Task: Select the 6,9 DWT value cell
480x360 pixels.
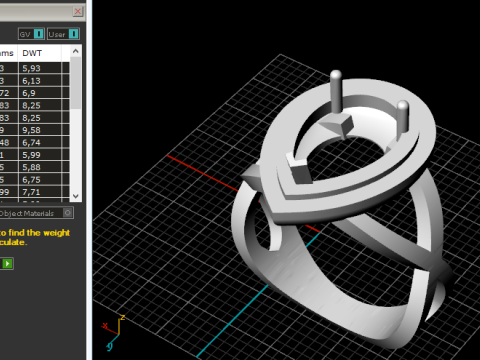Action: (x=40, y=93)
